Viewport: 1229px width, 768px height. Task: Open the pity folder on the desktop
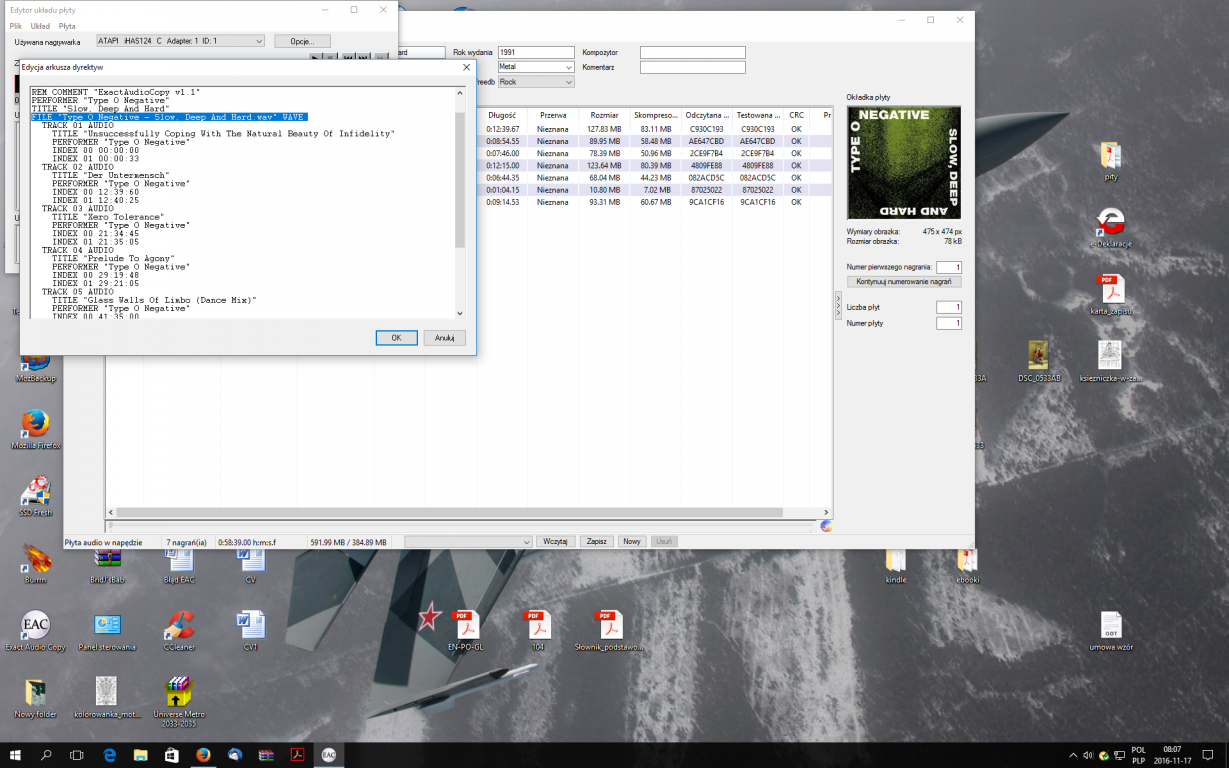[x=1110, y=160]
